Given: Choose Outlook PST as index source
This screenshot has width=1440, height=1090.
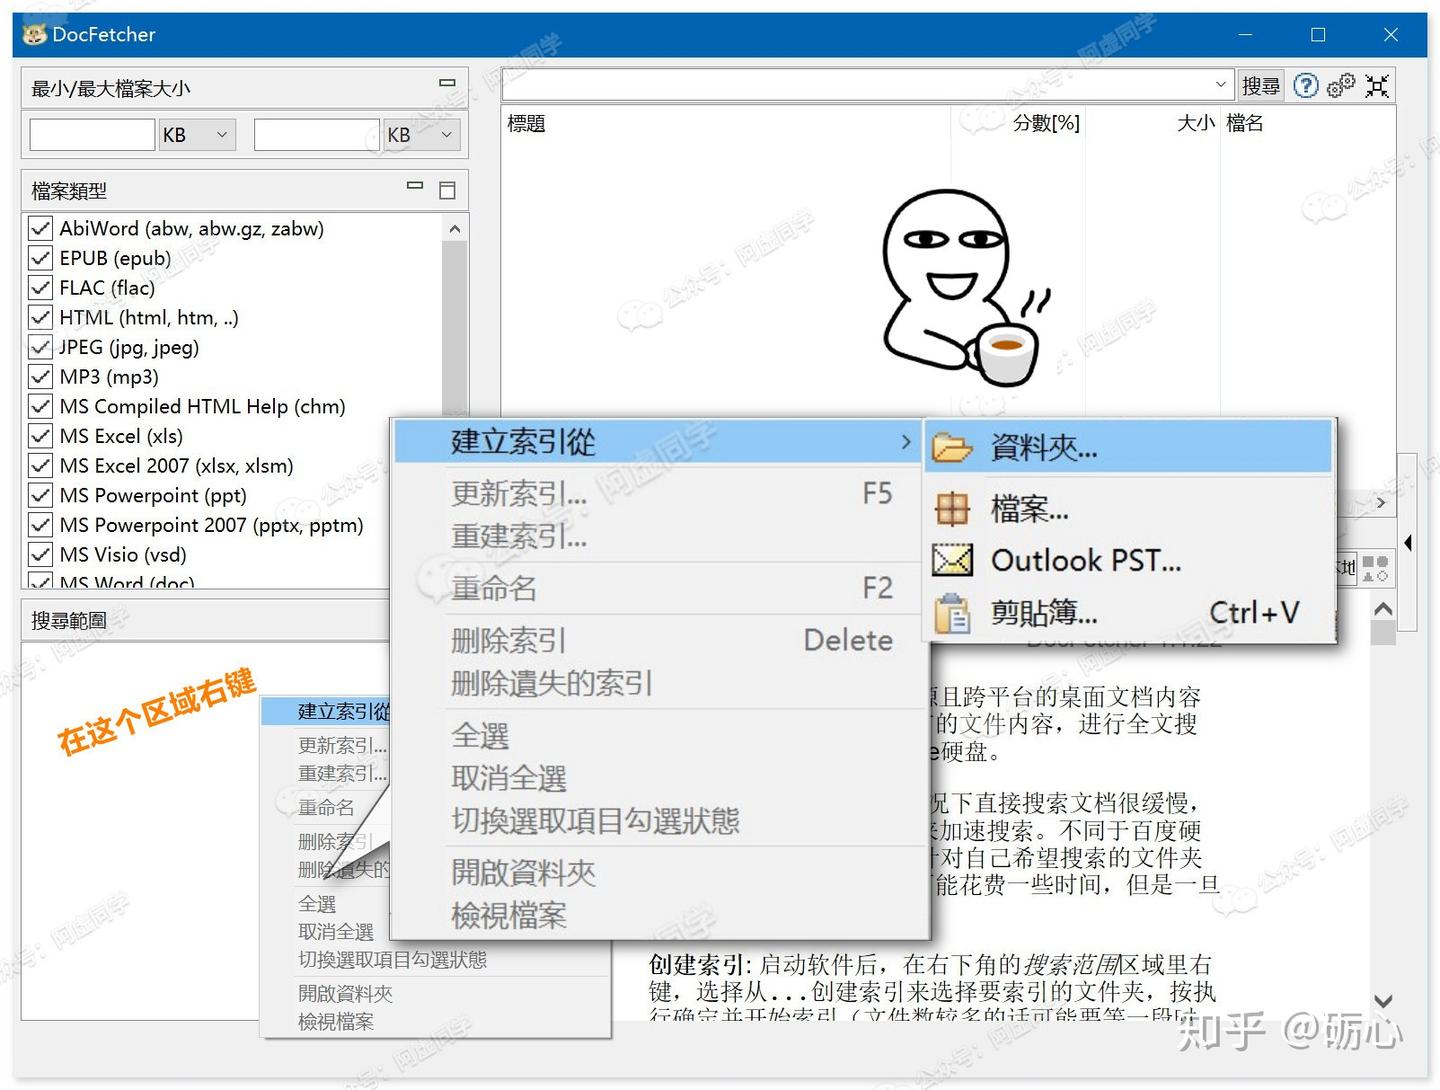Looking at the screenshot, I should pyautogui.click(x=1083, y=560).
